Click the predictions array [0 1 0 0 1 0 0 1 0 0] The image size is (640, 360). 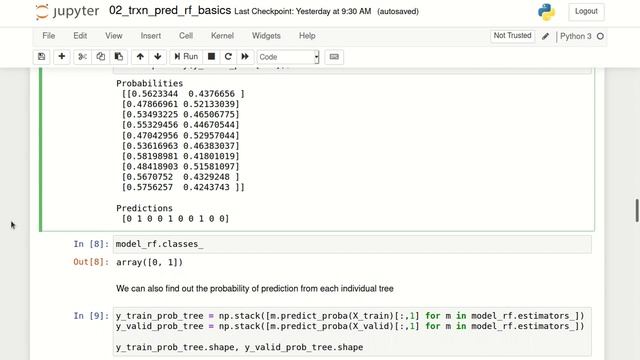[x=176, y=219]
